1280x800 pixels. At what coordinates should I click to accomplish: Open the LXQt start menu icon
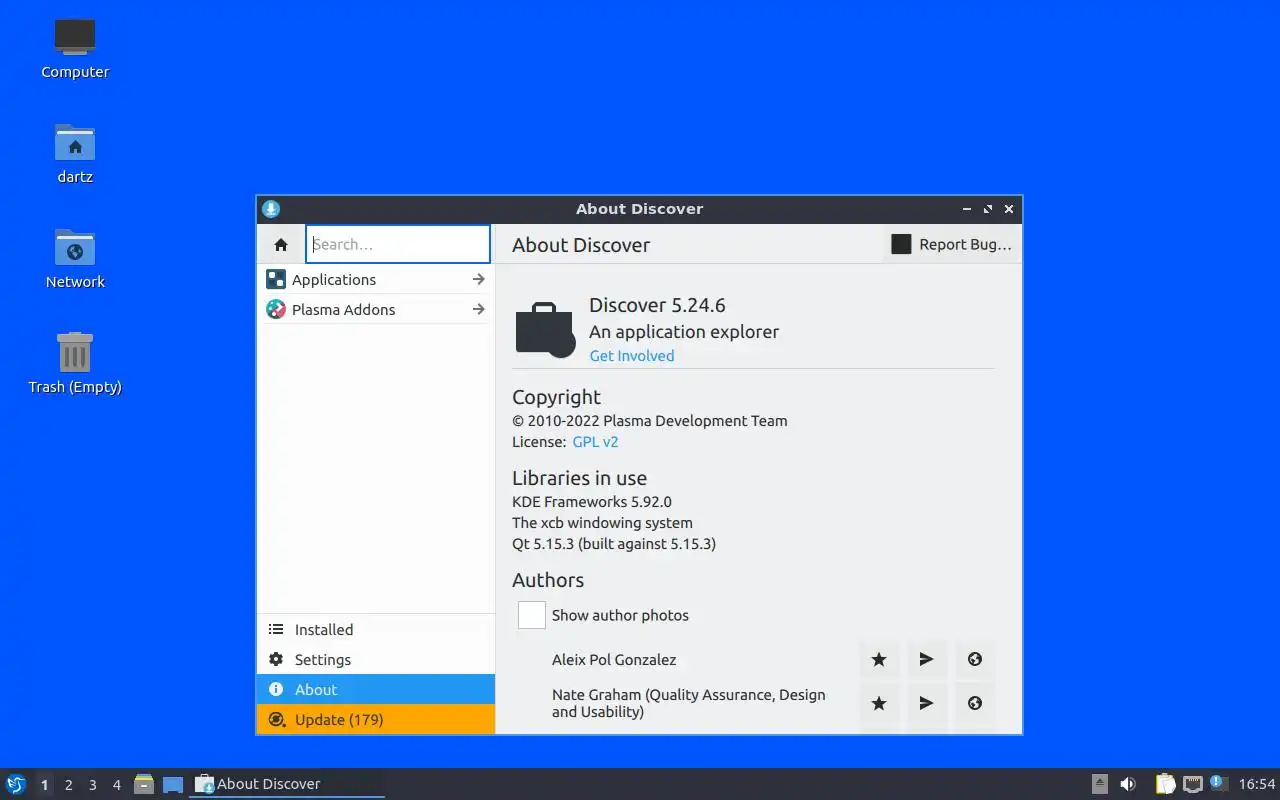coord(16,784)
